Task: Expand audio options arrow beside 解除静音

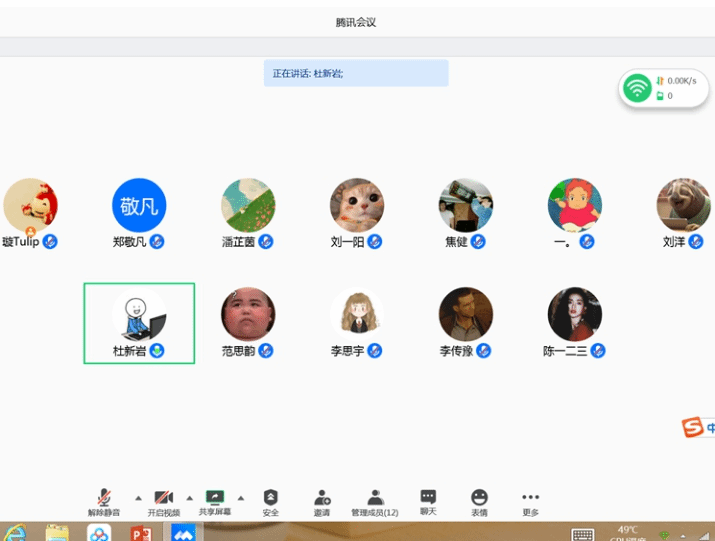Action: click(x=138, y=497)
